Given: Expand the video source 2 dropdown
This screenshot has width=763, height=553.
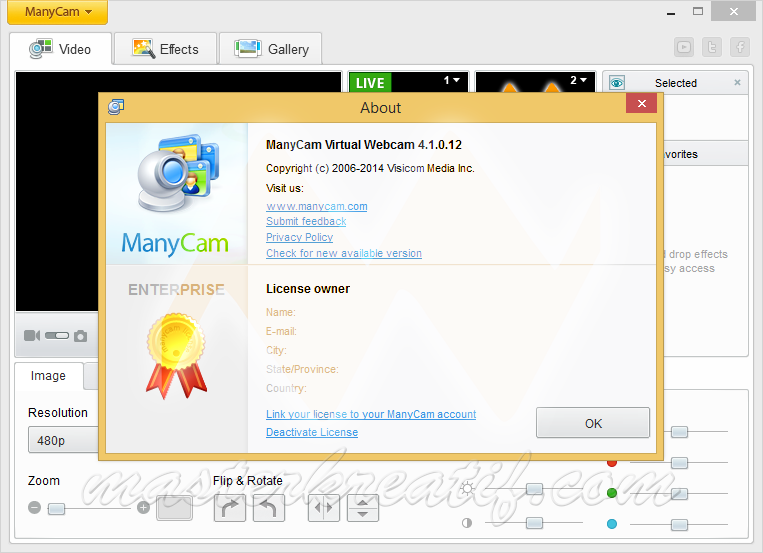Looking at the screenshot, I should 579,80.
